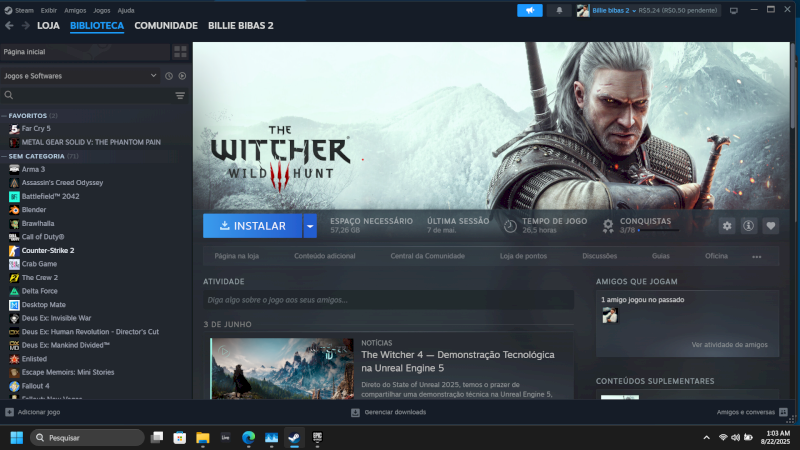Image resolution: width=800 pixels, height=450 pixels.
Task: Open advanced filter options icon
Action: (180, 95)
